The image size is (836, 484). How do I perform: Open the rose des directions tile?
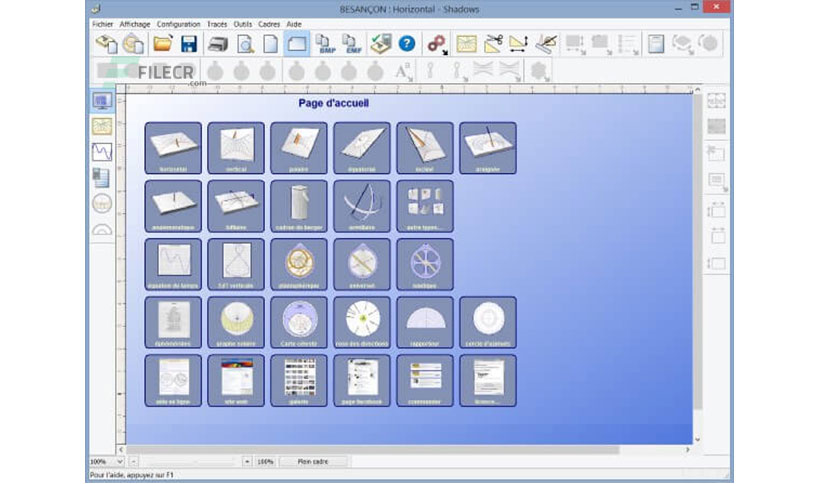point(362,322)
